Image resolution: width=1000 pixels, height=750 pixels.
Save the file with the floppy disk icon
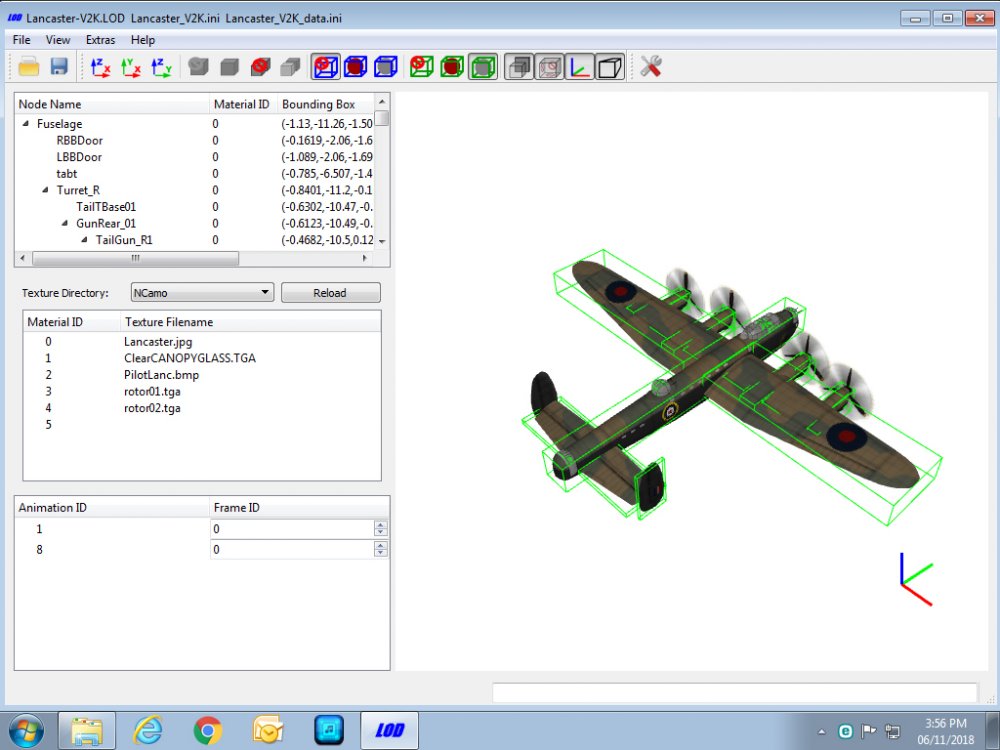(x=59, y=67)
